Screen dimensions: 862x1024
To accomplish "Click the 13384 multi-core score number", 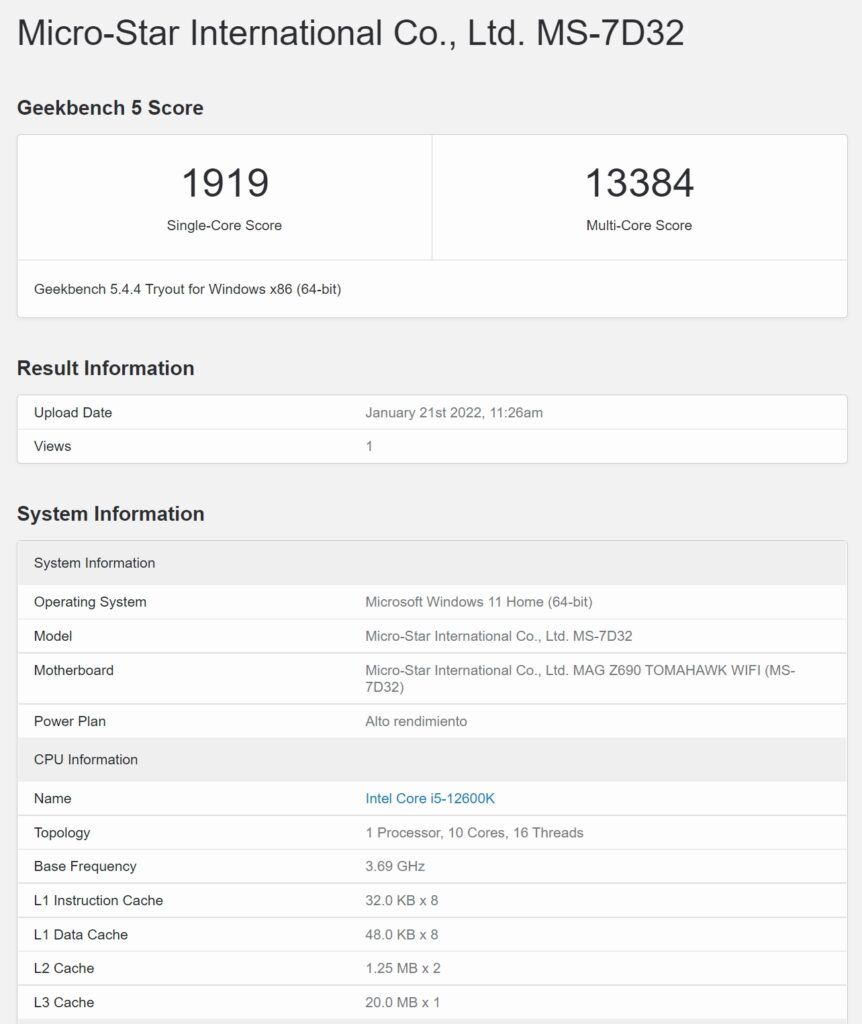I will click(x=639, y=183).
